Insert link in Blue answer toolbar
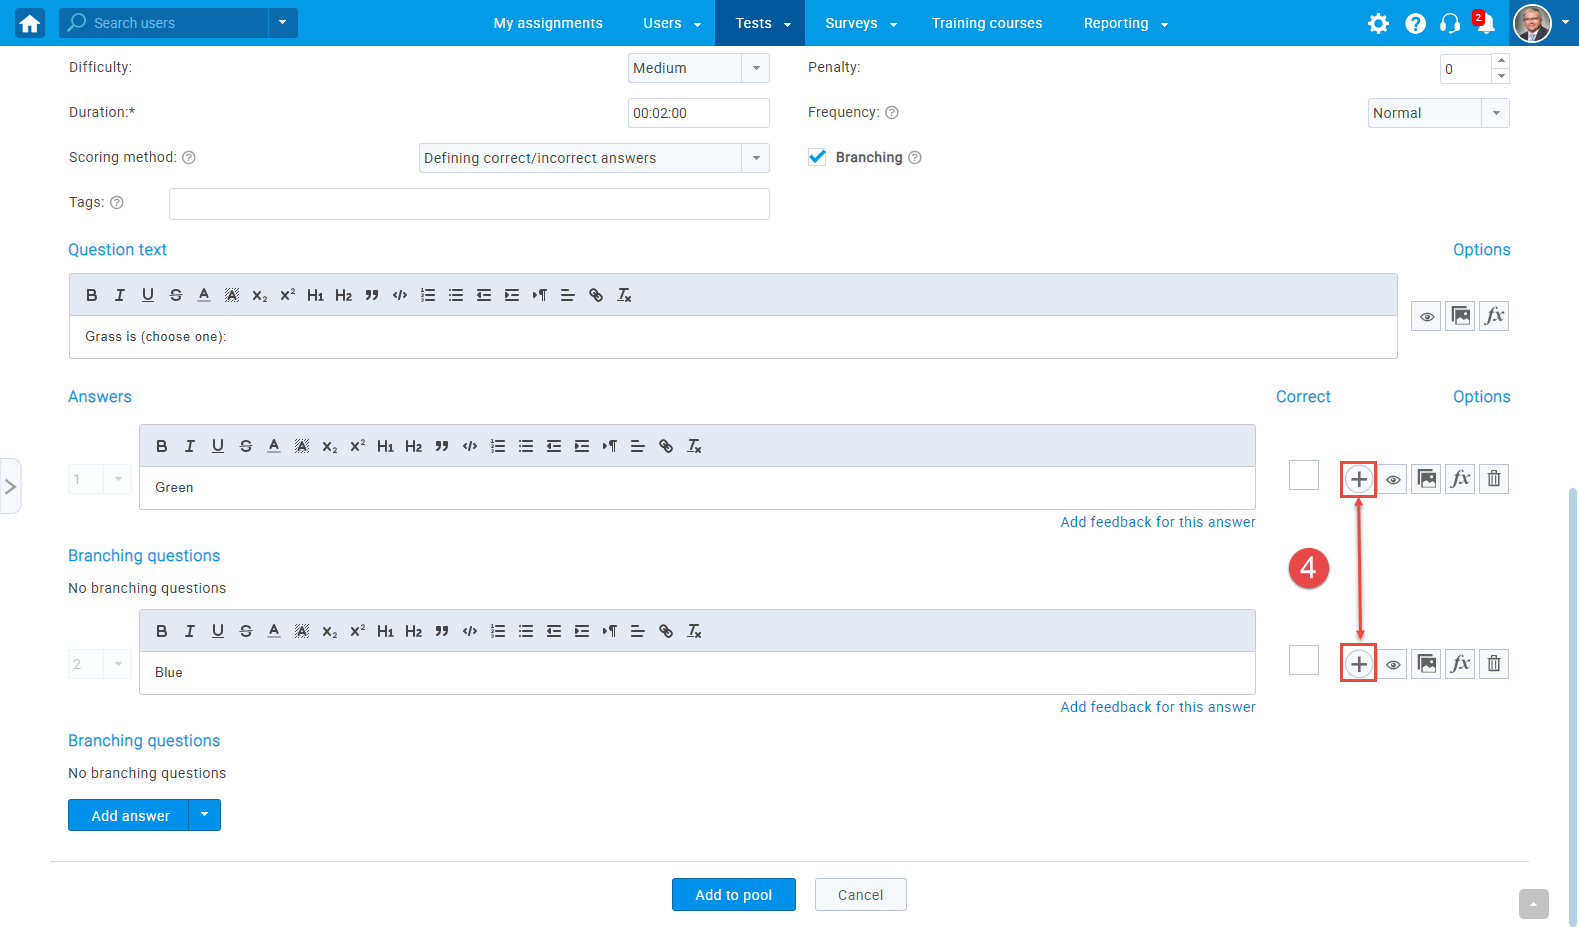 point(666,631)
